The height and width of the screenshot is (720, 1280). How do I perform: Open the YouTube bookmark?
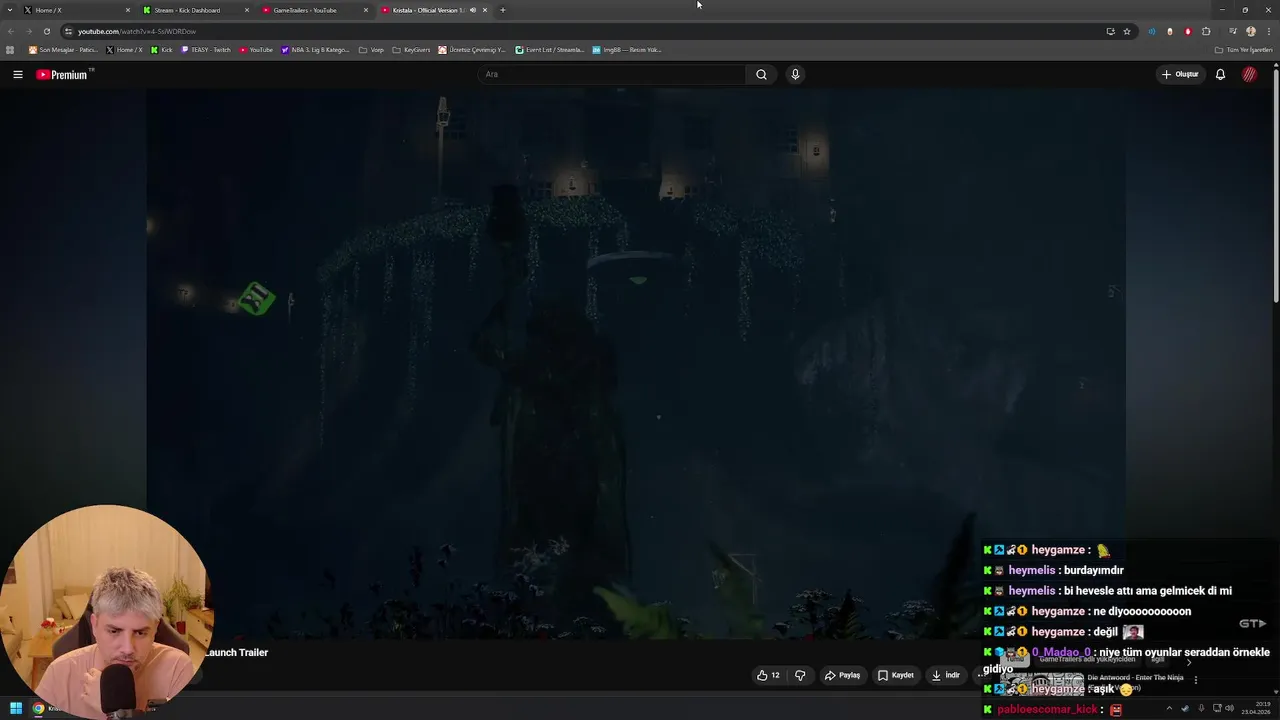point(256,49)
